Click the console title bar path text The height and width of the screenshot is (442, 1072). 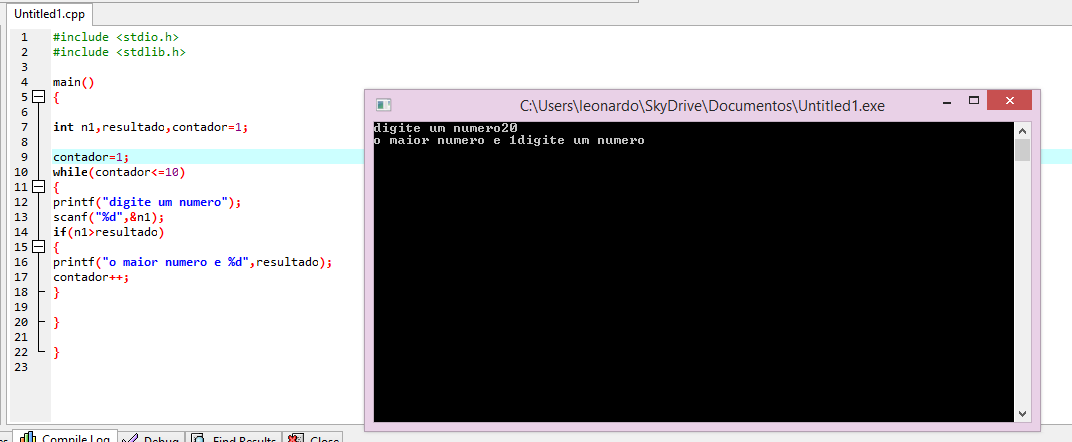pos(702,106)
